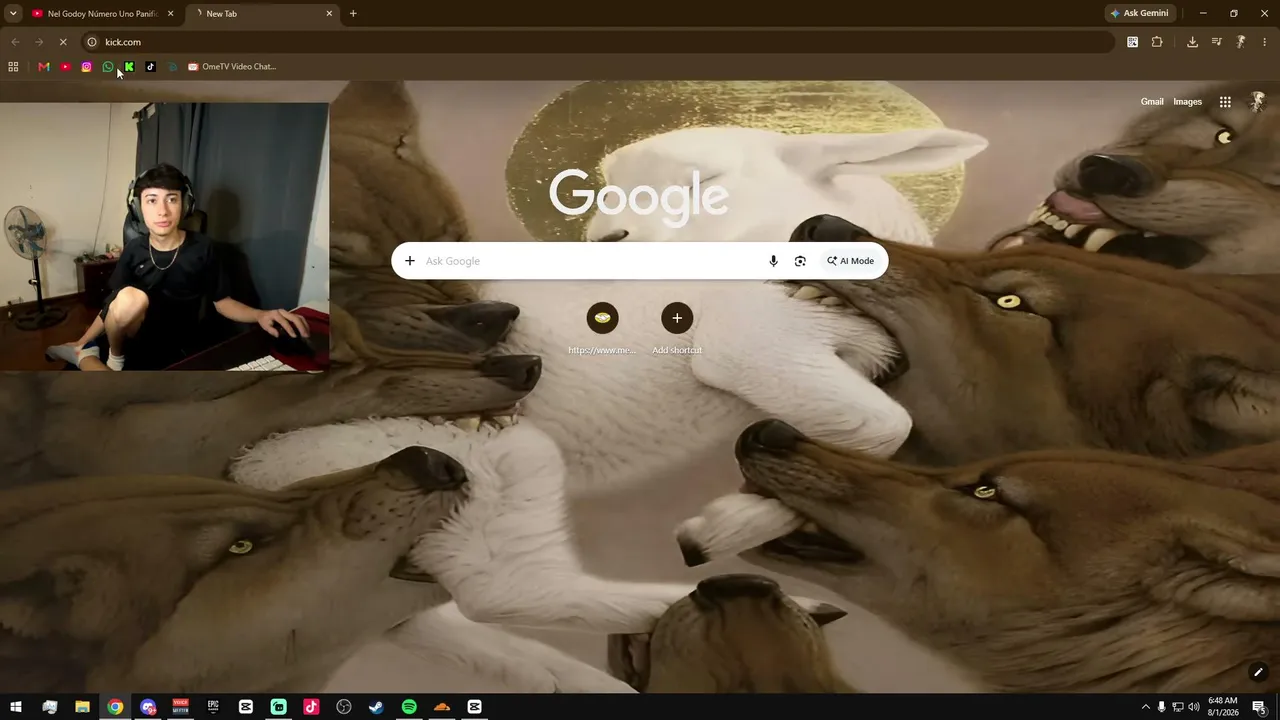Show hidden system tray icons

[x=1146, y=707]
